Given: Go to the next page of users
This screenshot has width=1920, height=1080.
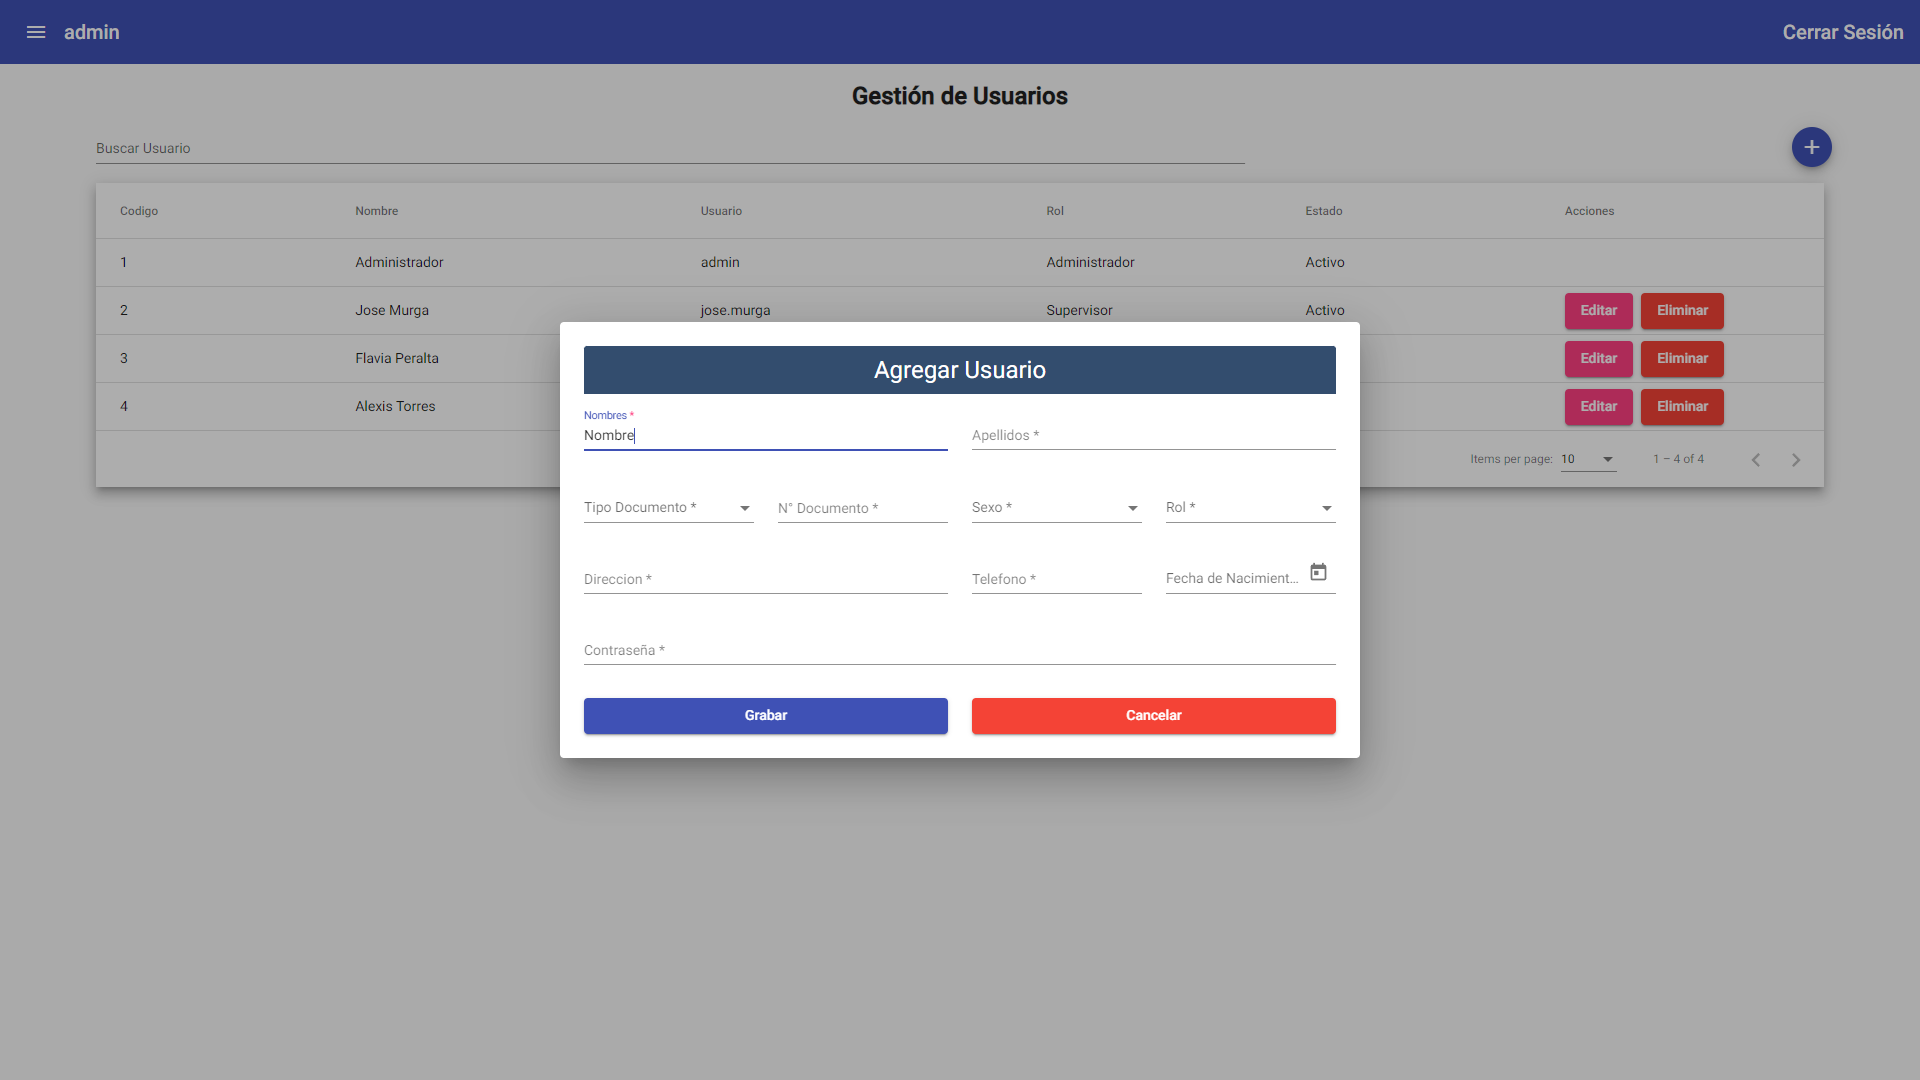Looking at the screenshot, I should 1796,459.
